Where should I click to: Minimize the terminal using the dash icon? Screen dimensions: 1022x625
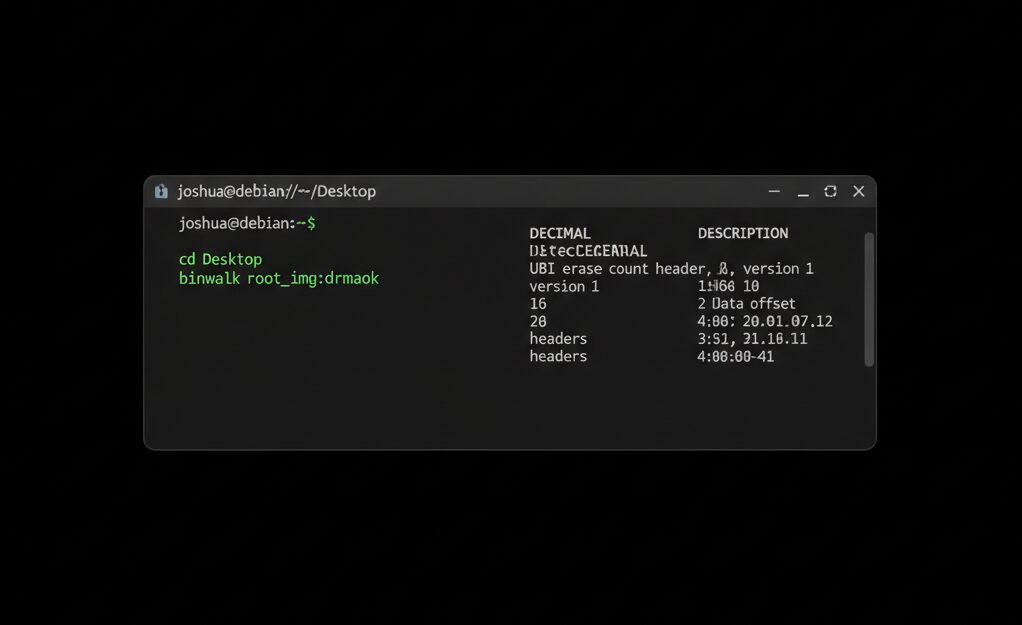pos(774,191)
